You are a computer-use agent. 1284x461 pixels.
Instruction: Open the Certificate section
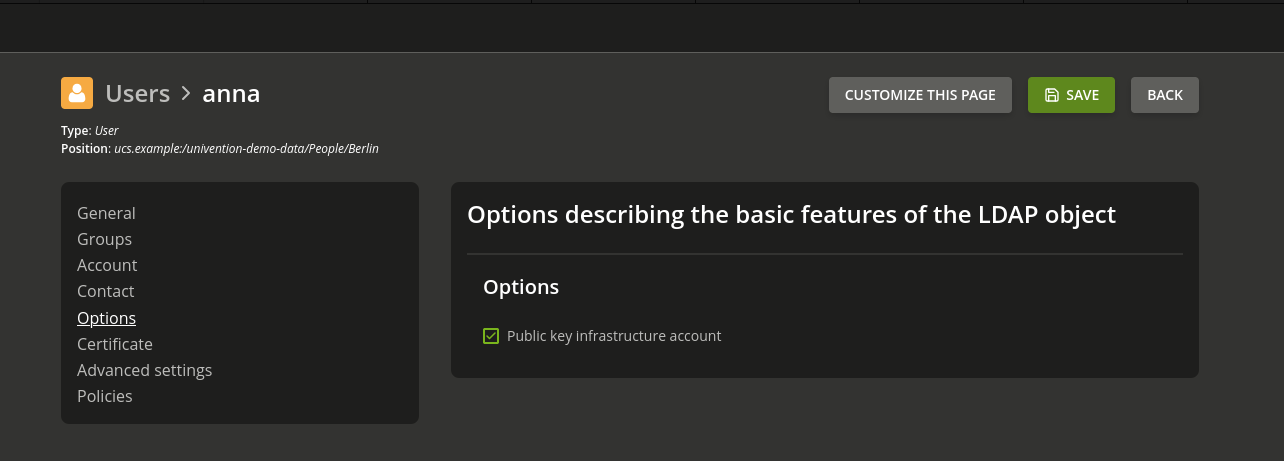coord(115,344)
